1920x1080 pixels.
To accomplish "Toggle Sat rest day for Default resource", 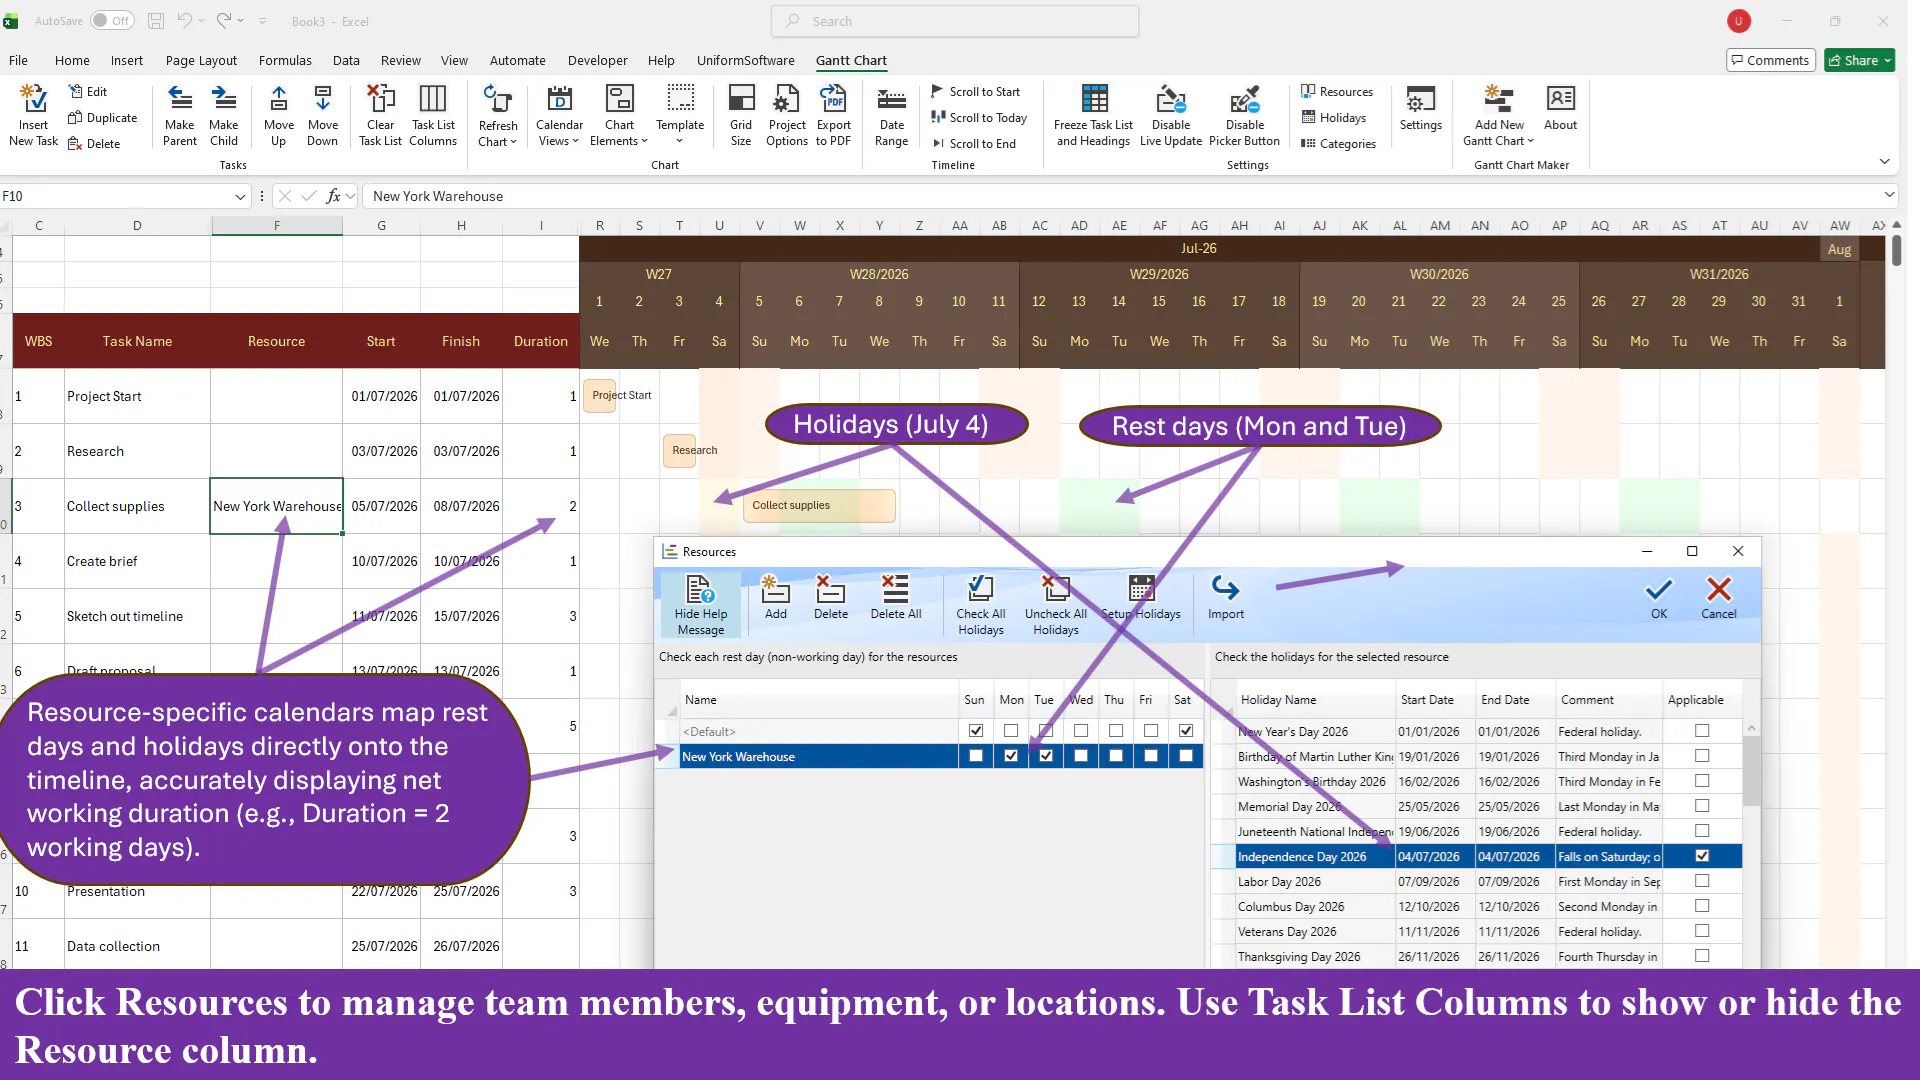I will pyautogui.click(x=1186, y=731).
